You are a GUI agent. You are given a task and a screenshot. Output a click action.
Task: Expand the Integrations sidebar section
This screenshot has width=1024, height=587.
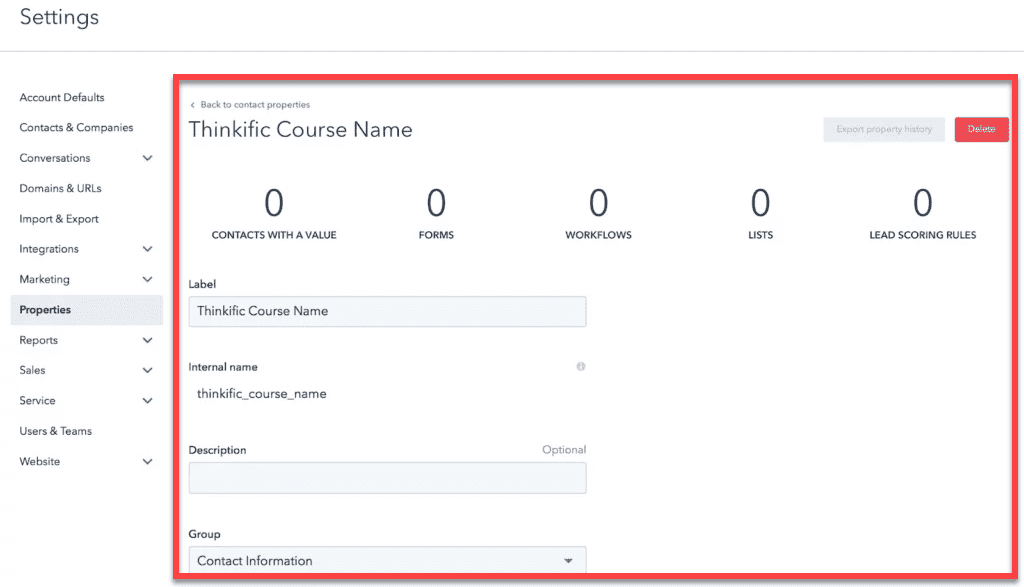click(148, 249)
